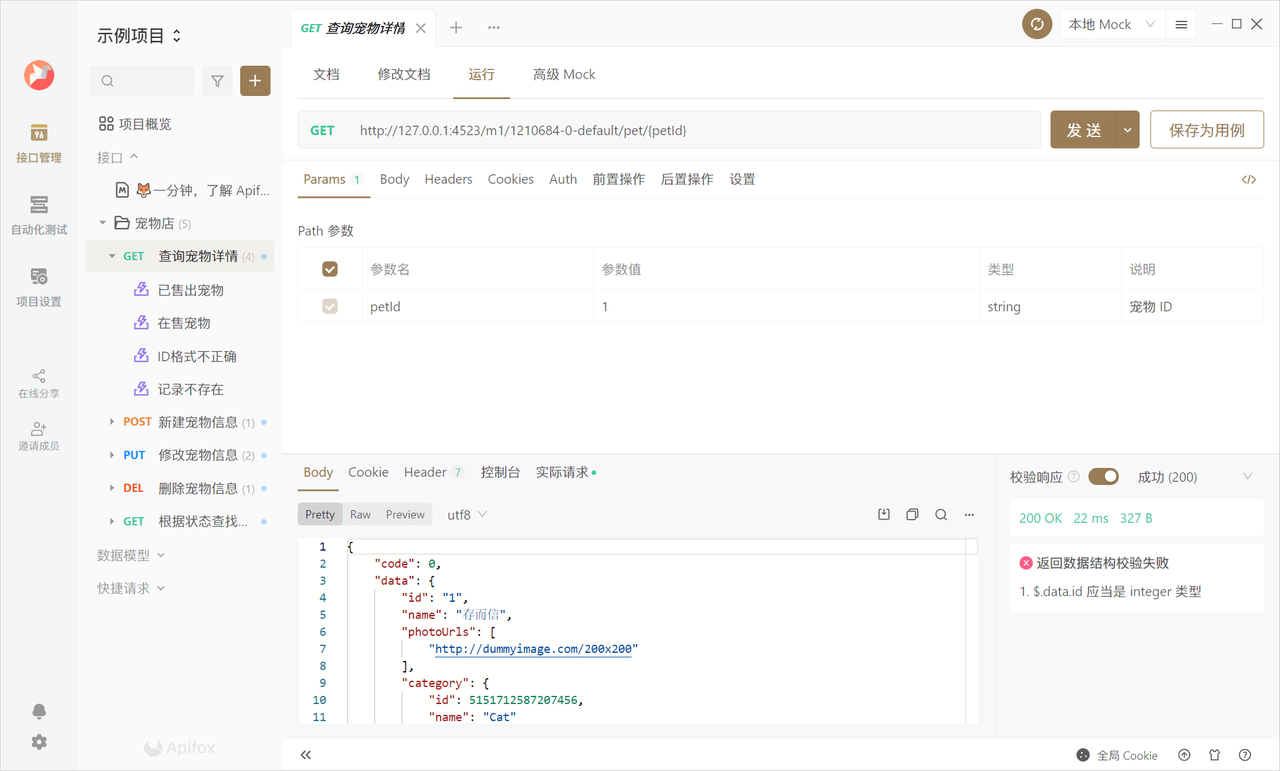Image resolution: width=1280 pixels, height=771 pixels.
Task: Copy the response body
Action: pyautogui.click(x=912, y=514)
